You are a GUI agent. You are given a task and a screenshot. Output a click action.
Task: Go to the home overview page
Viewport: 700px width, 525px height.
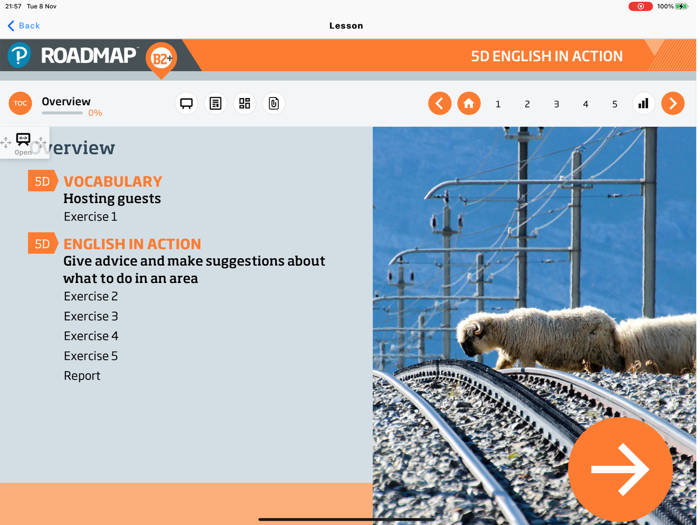coord(469,104)
